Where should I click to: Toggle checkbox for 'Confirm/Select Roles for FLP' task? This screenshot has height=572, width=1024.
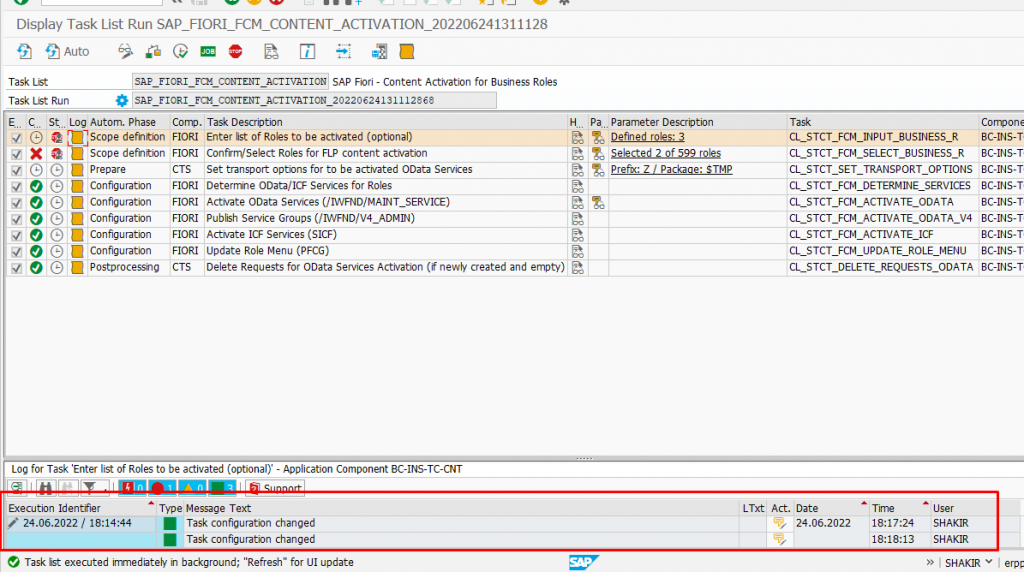[16, 154]
